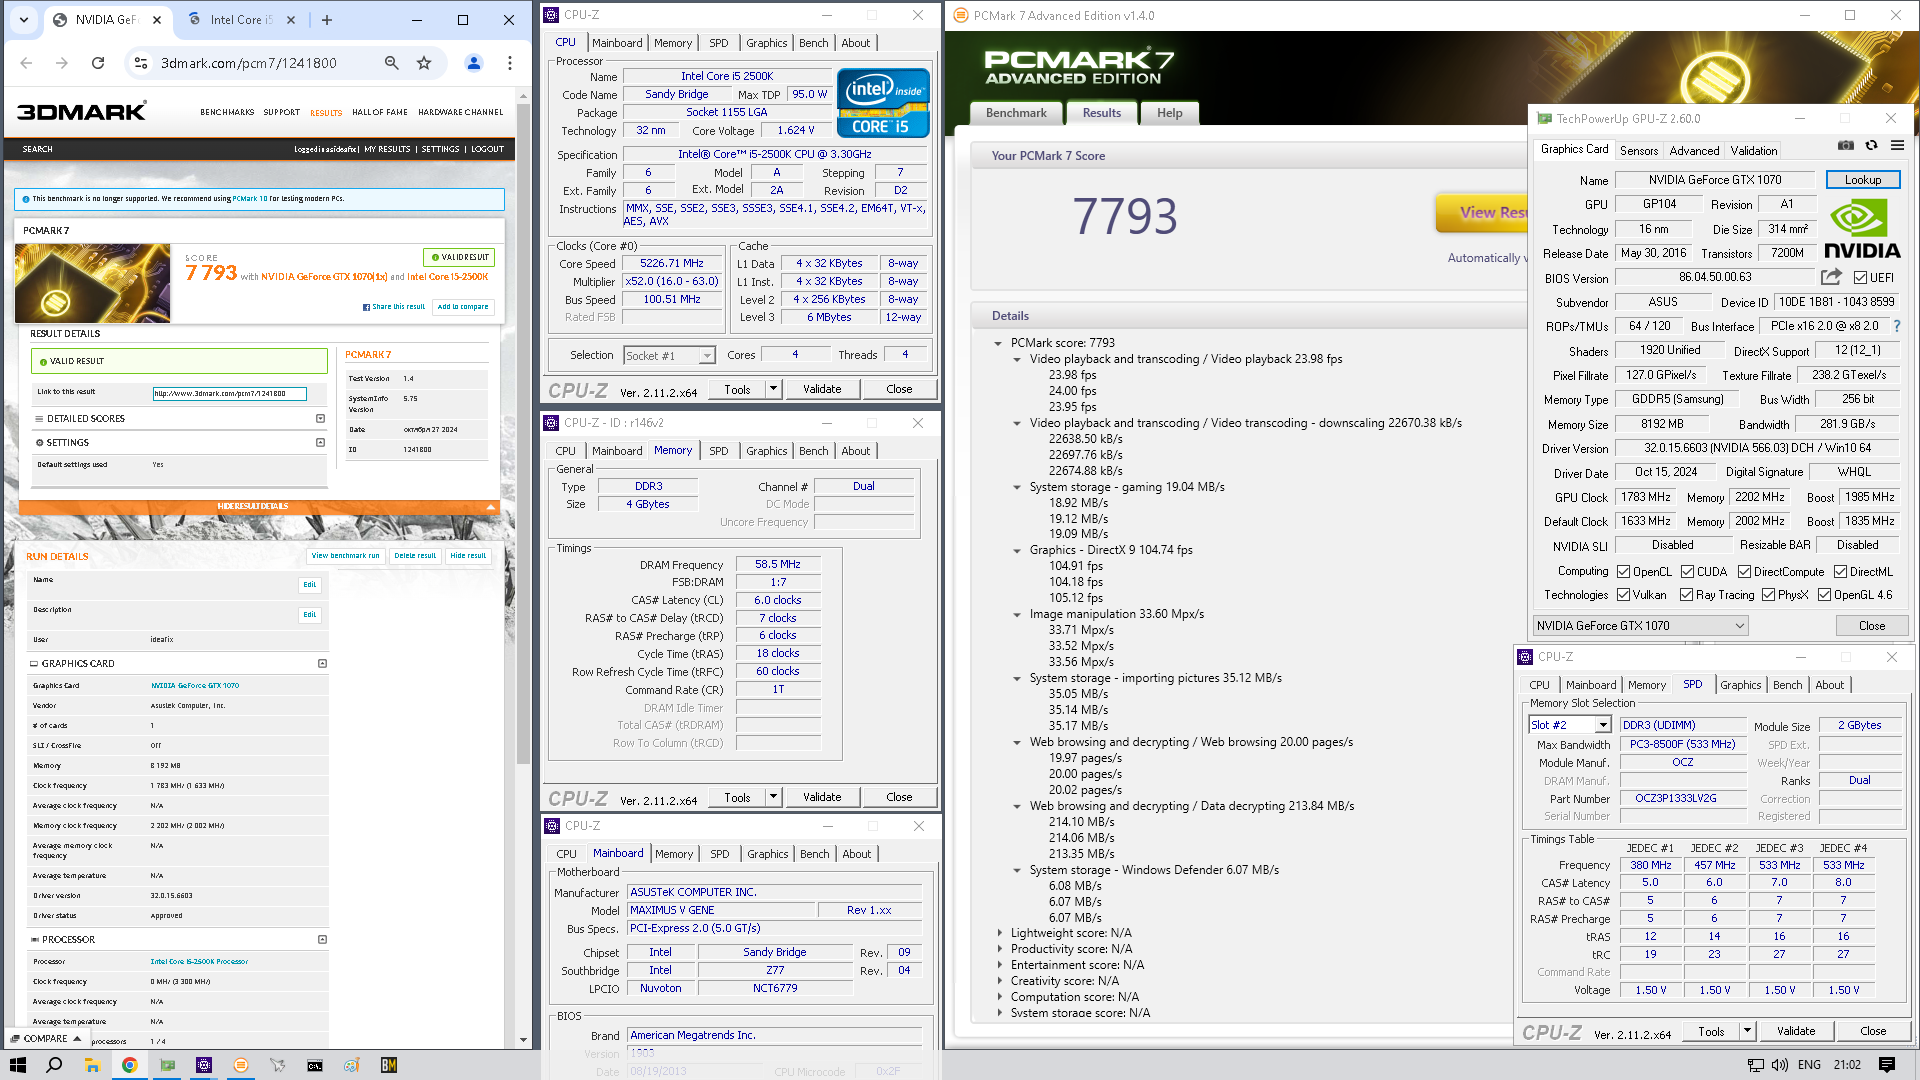This screenshot has height=1080, width=1920.
Task: Toggle the PhysX checkbox
Action: click(x=1768, y=595)
